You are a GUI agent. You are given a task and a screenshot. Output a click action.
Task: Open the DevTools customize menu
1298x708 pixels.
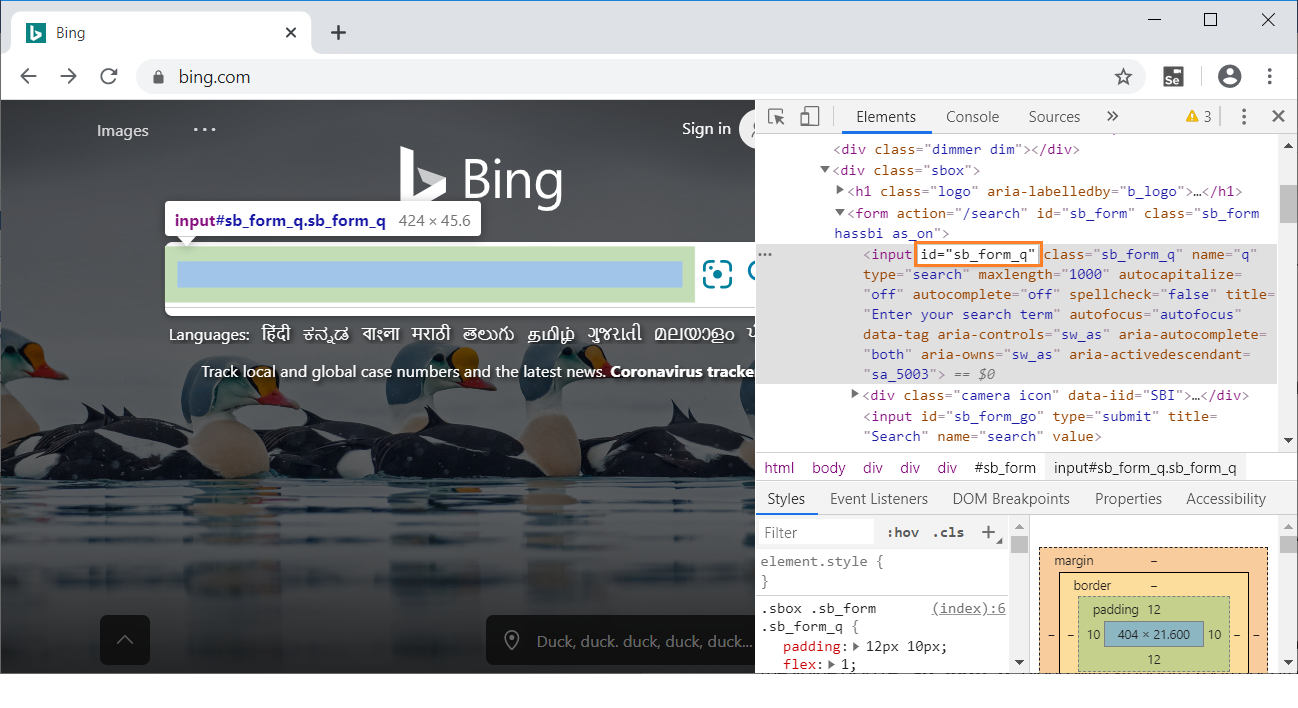(x=1244, y=117)
